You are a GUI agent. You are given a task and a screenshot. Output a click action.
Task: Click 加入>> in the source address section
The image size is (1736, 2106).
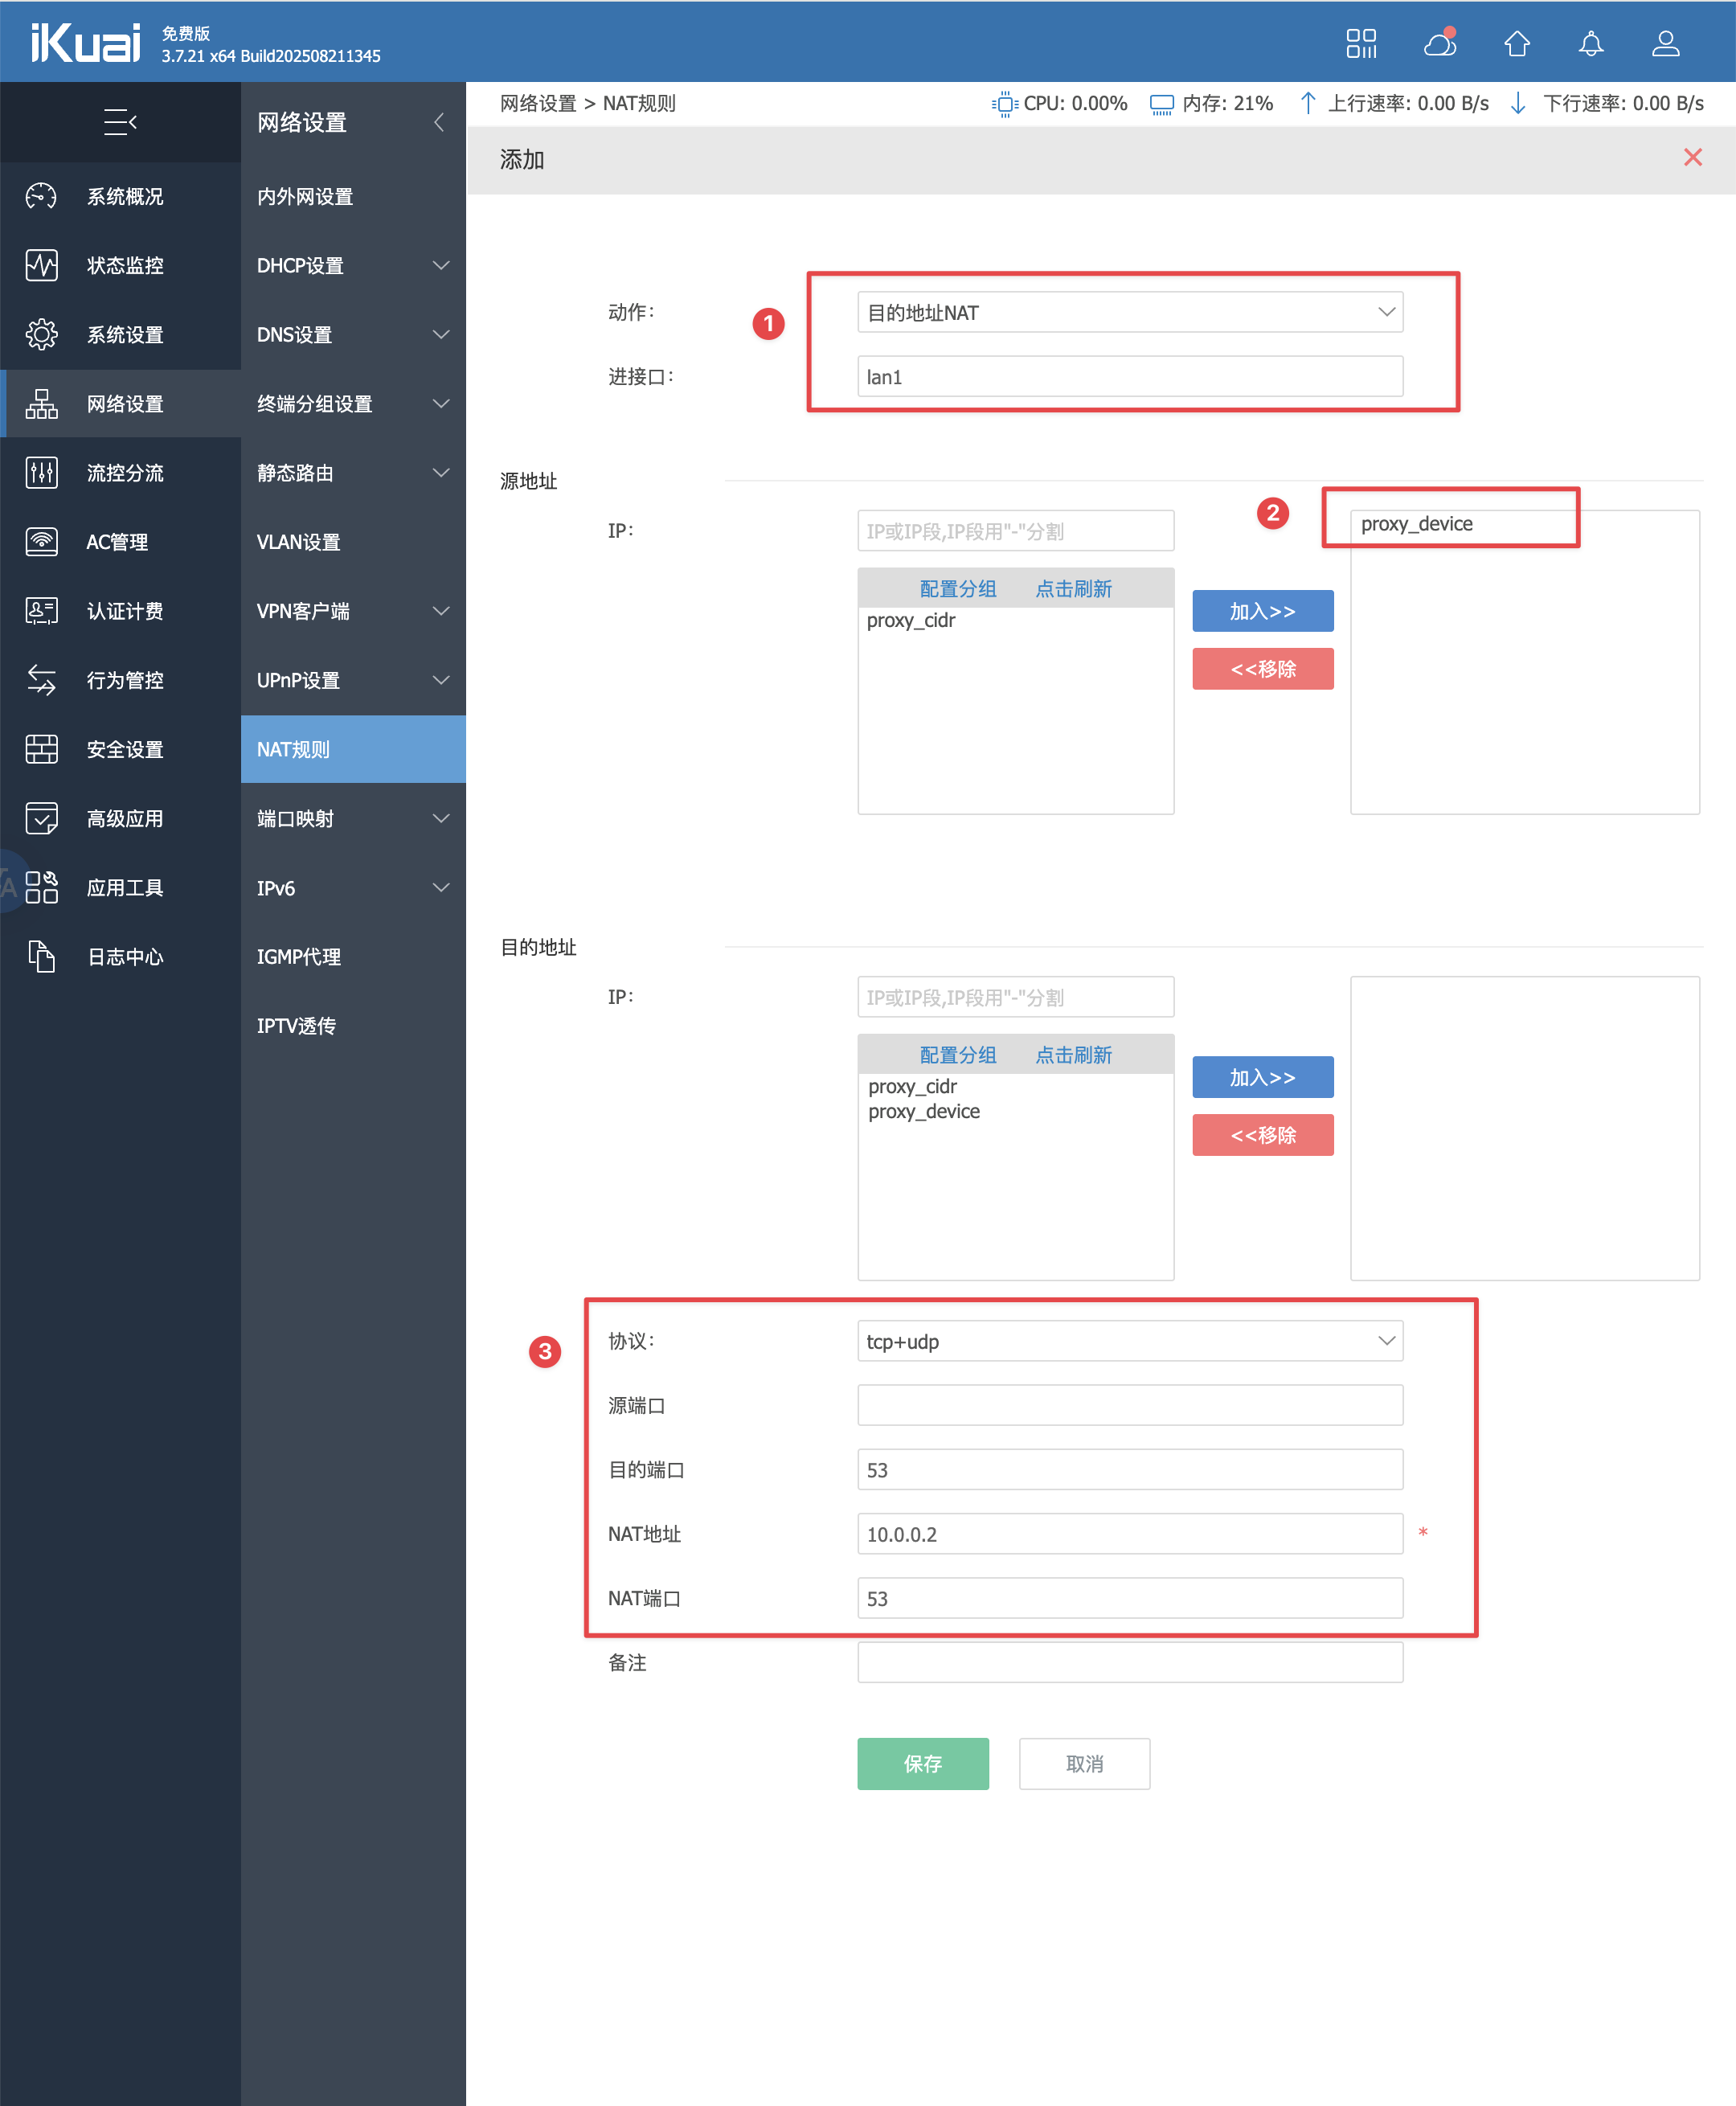[1262, 611]
